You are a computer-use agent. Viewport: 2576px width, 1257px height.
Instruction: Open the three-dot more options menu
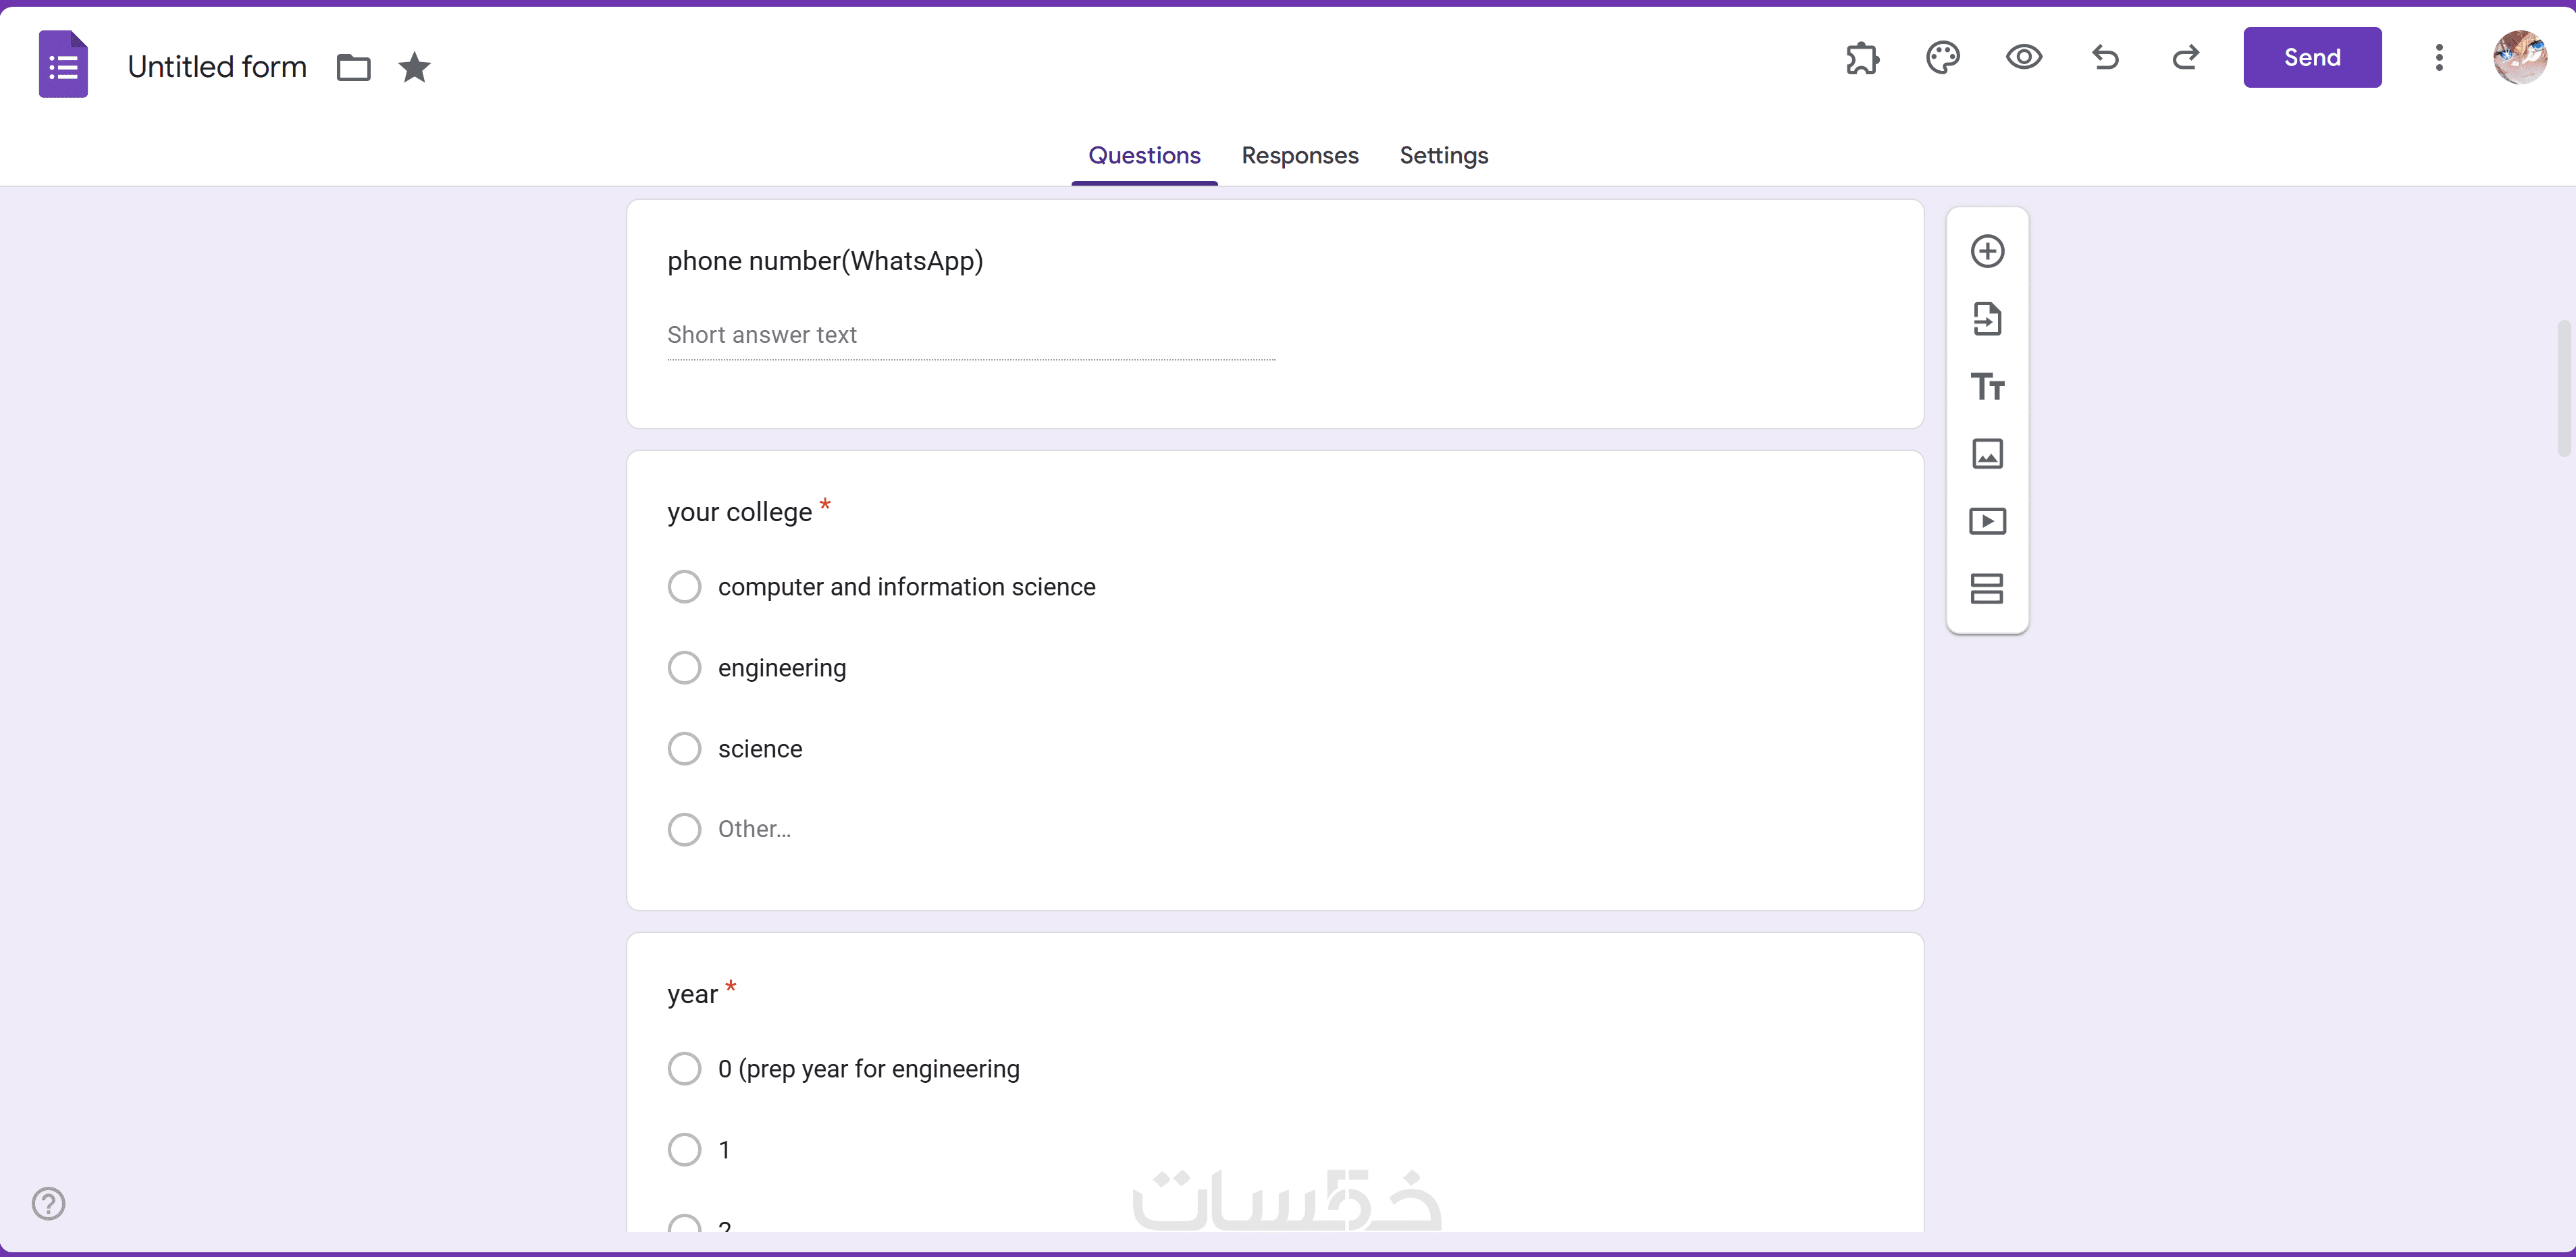2439,58
